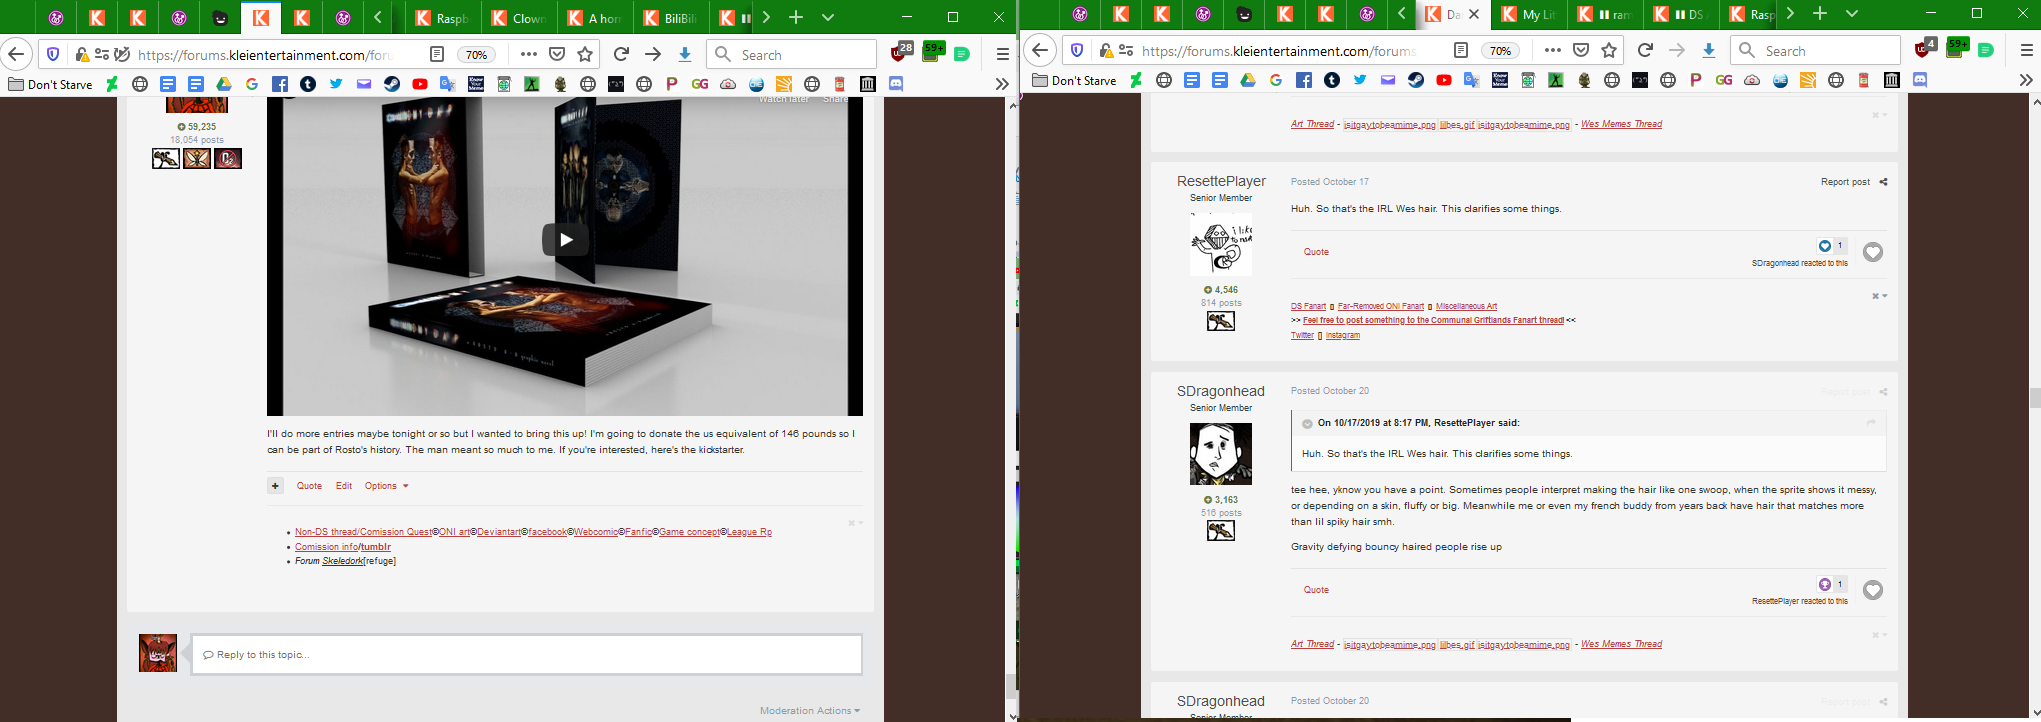Image resolution: width=2041 pixels, height=722 pixels.
Task: Click the Reply to this topic field
Action: pyautogui.click(x=526, y=655)
